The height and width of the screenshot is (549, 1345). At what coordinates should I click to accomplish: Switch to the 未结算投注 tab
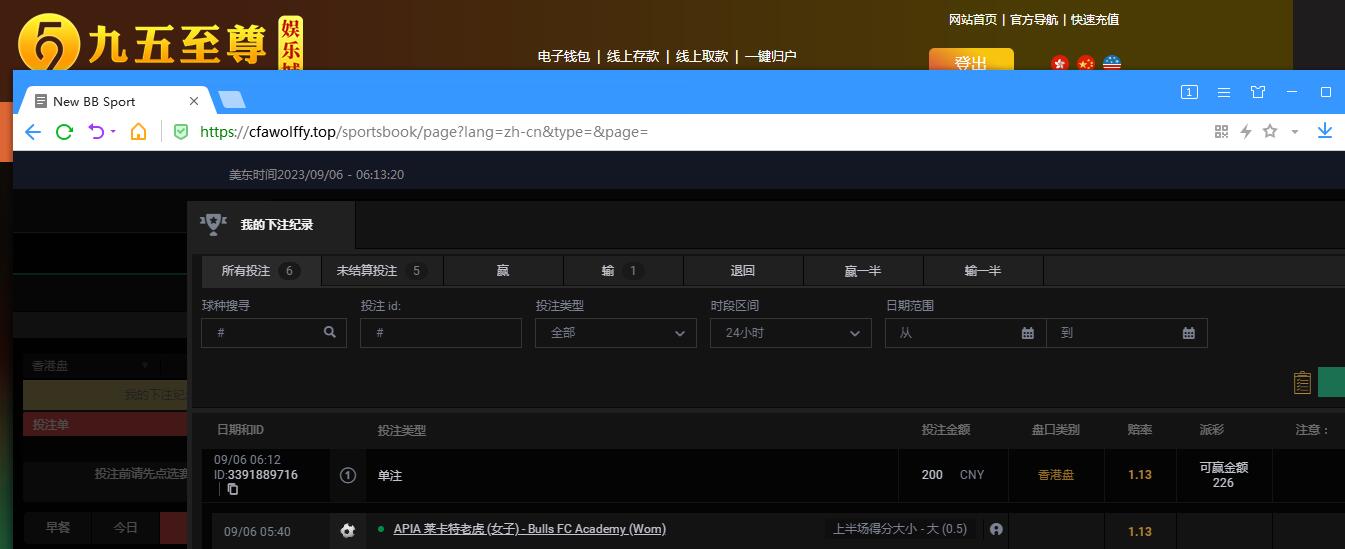383,271
